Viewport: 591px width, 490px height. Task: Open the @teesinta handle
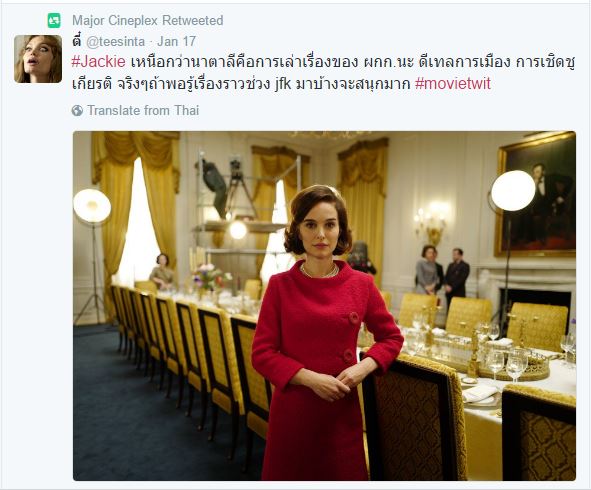coord(115,41)
